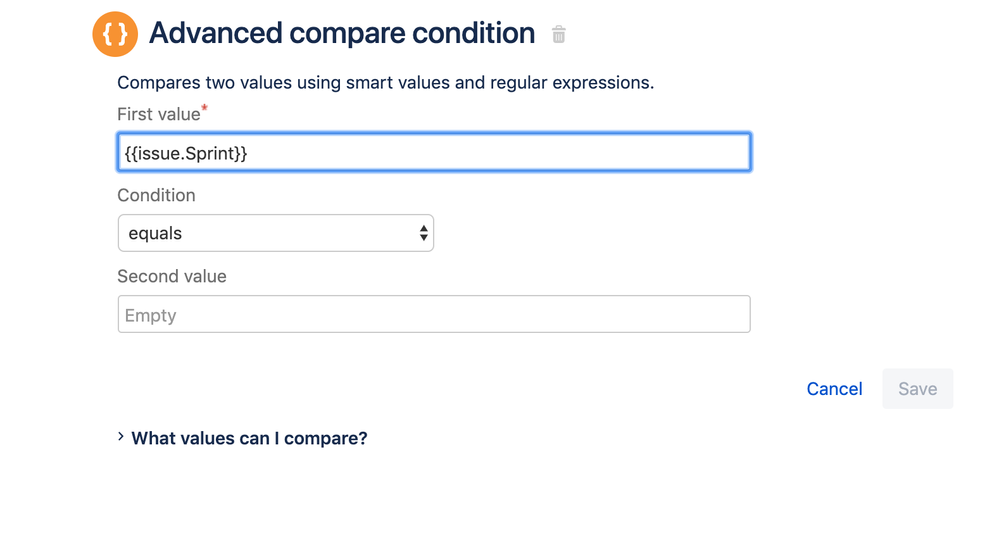Click Cancel to discard the condition
Image resolution: width=999 pixels, height=552 pixels.
point(834,389)
